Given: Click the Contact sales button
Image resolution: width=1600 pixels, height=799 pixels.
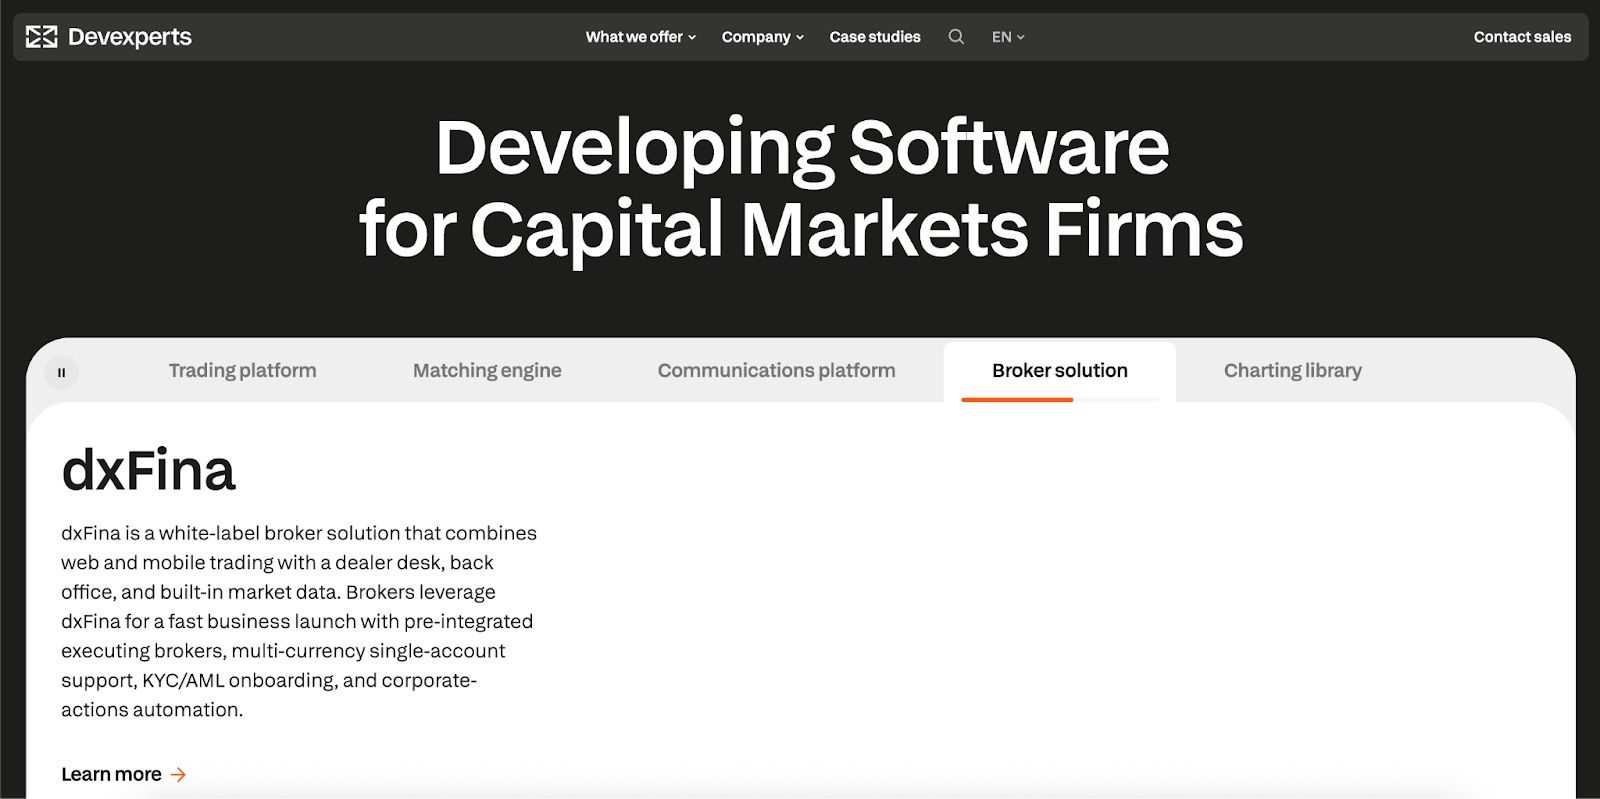Looking at the screenshot, I should 1522,37.
